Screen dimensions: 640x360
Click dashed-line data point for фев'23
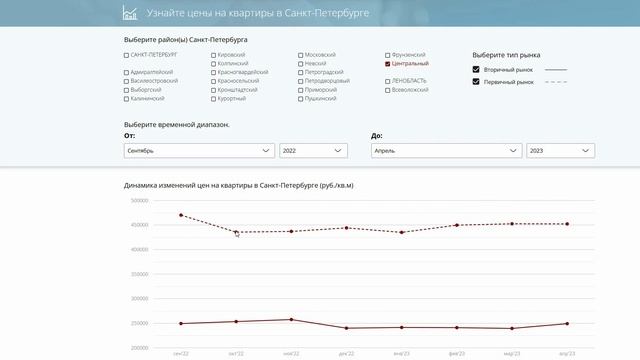[457, 225]
